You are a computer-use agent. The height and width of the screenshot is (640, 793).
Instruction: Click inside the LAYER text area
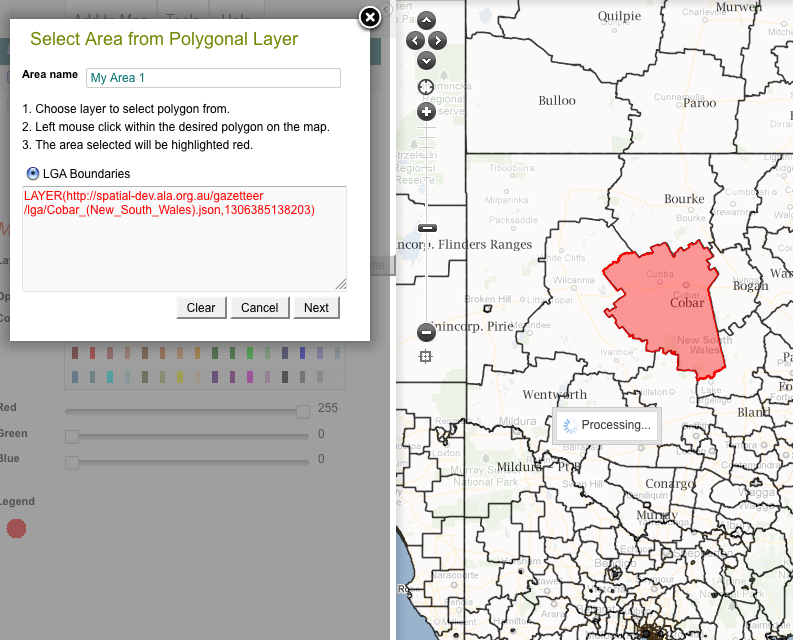pos(184,250)
